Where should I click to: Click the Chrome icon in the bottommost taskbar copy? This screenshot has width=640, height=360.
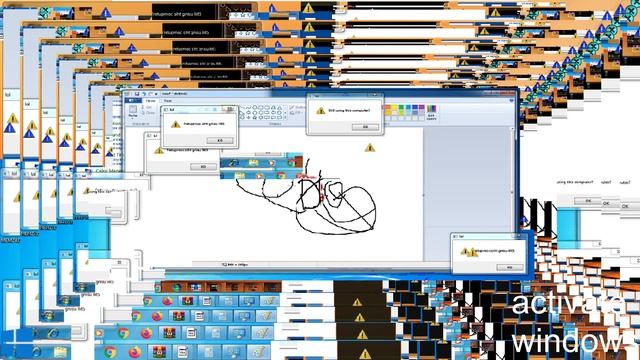[109, 351]
